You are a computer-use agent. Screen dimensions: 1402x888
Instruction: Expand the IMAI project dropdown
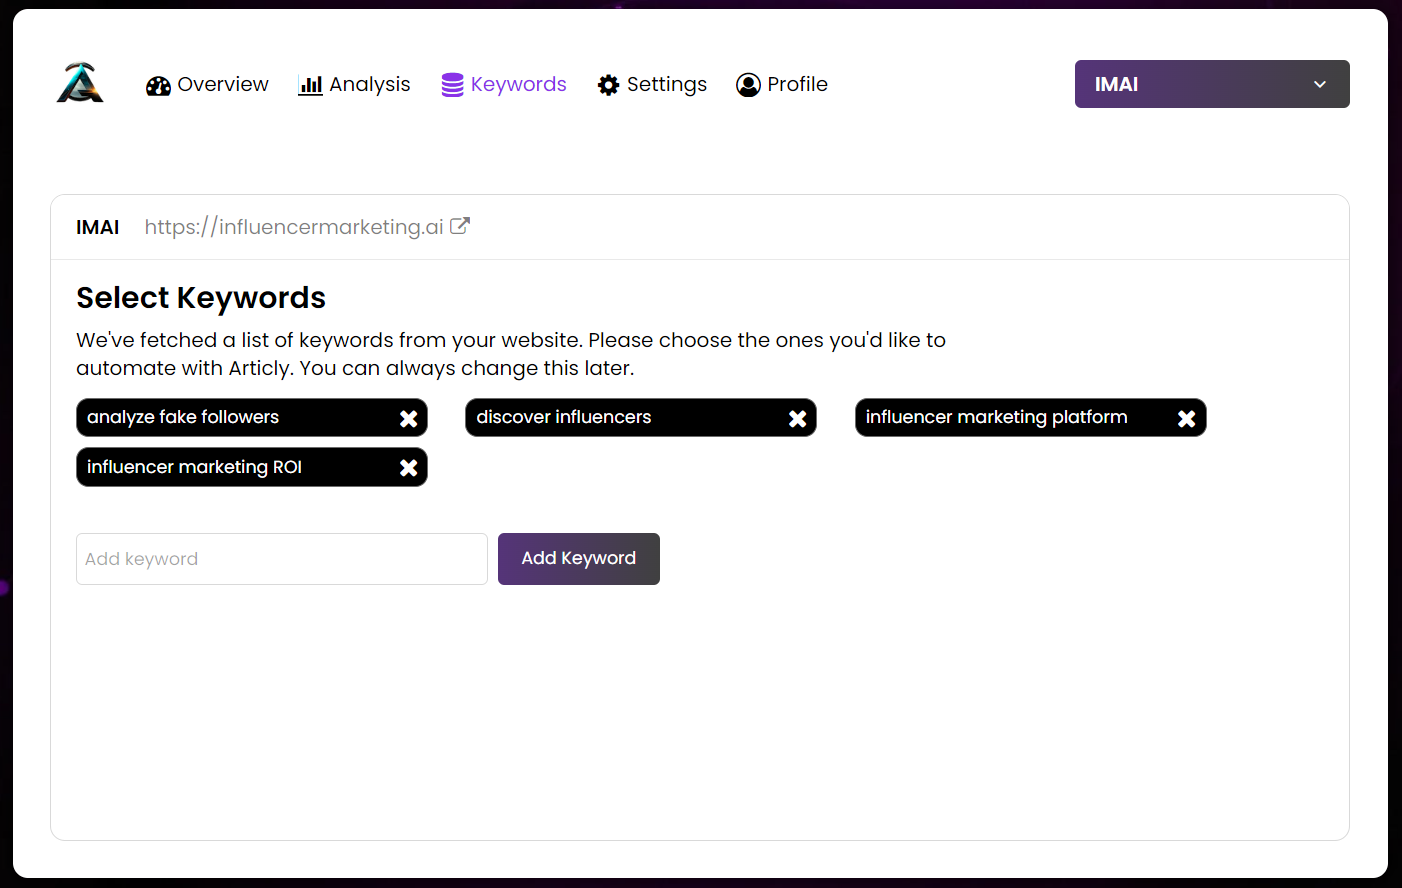(x=1212, y=84)
